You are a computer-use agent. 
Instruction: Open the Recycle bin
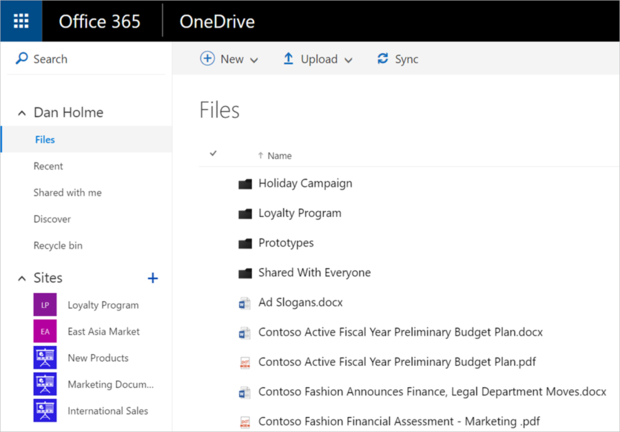pos(58,245)
